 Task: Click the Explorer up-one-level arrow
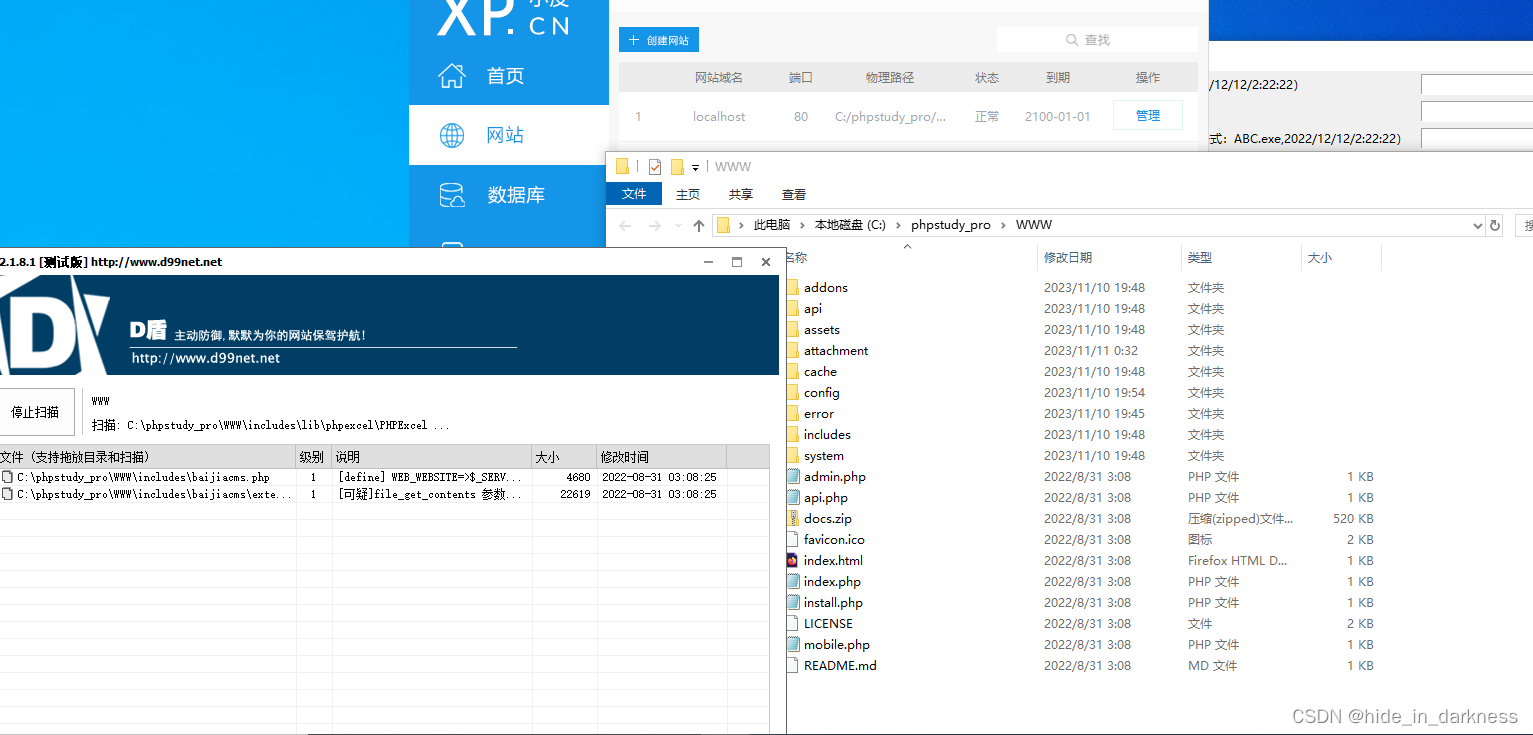[698, 226]
